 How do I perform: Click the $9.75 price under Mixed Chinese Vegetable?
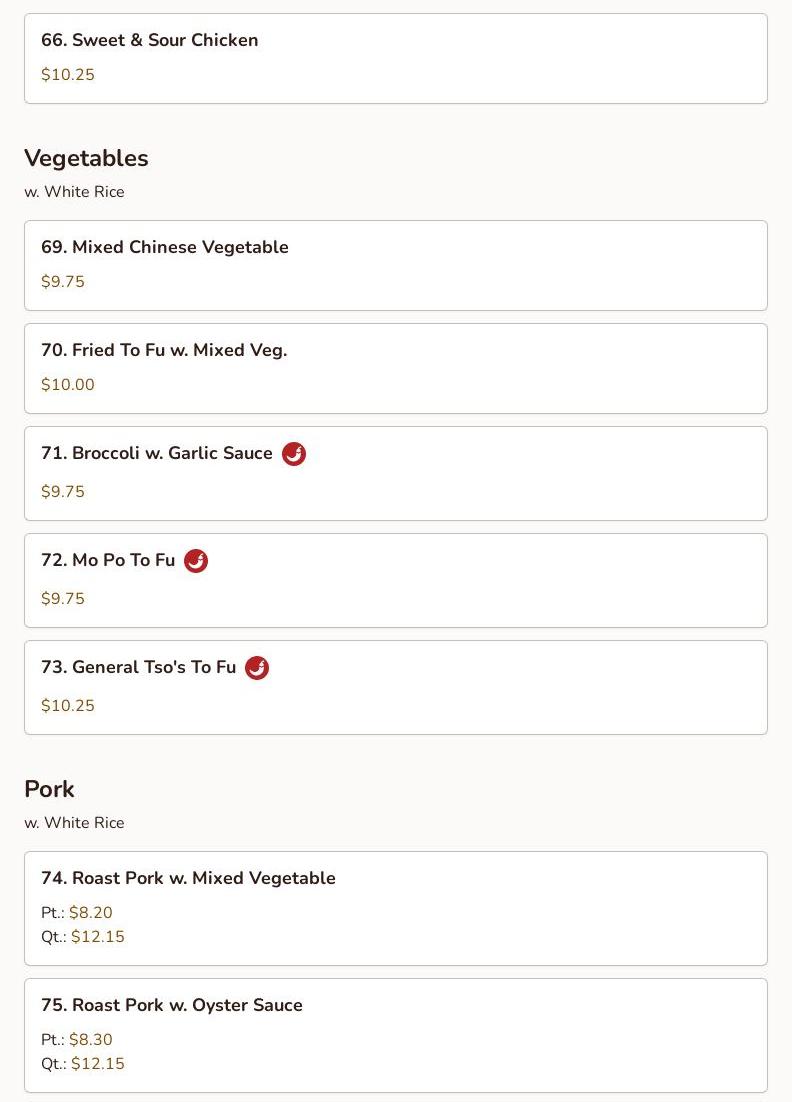coord(63,282)
